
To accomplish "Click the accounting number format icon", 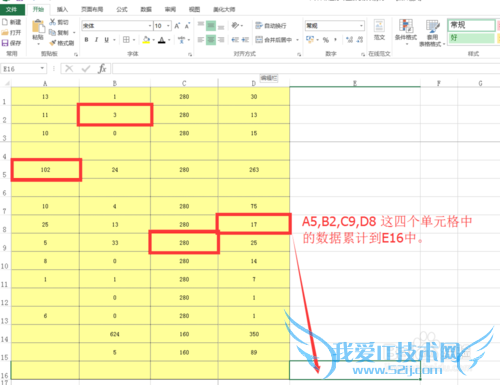I will pyautogui.click(x=310, y=40).
